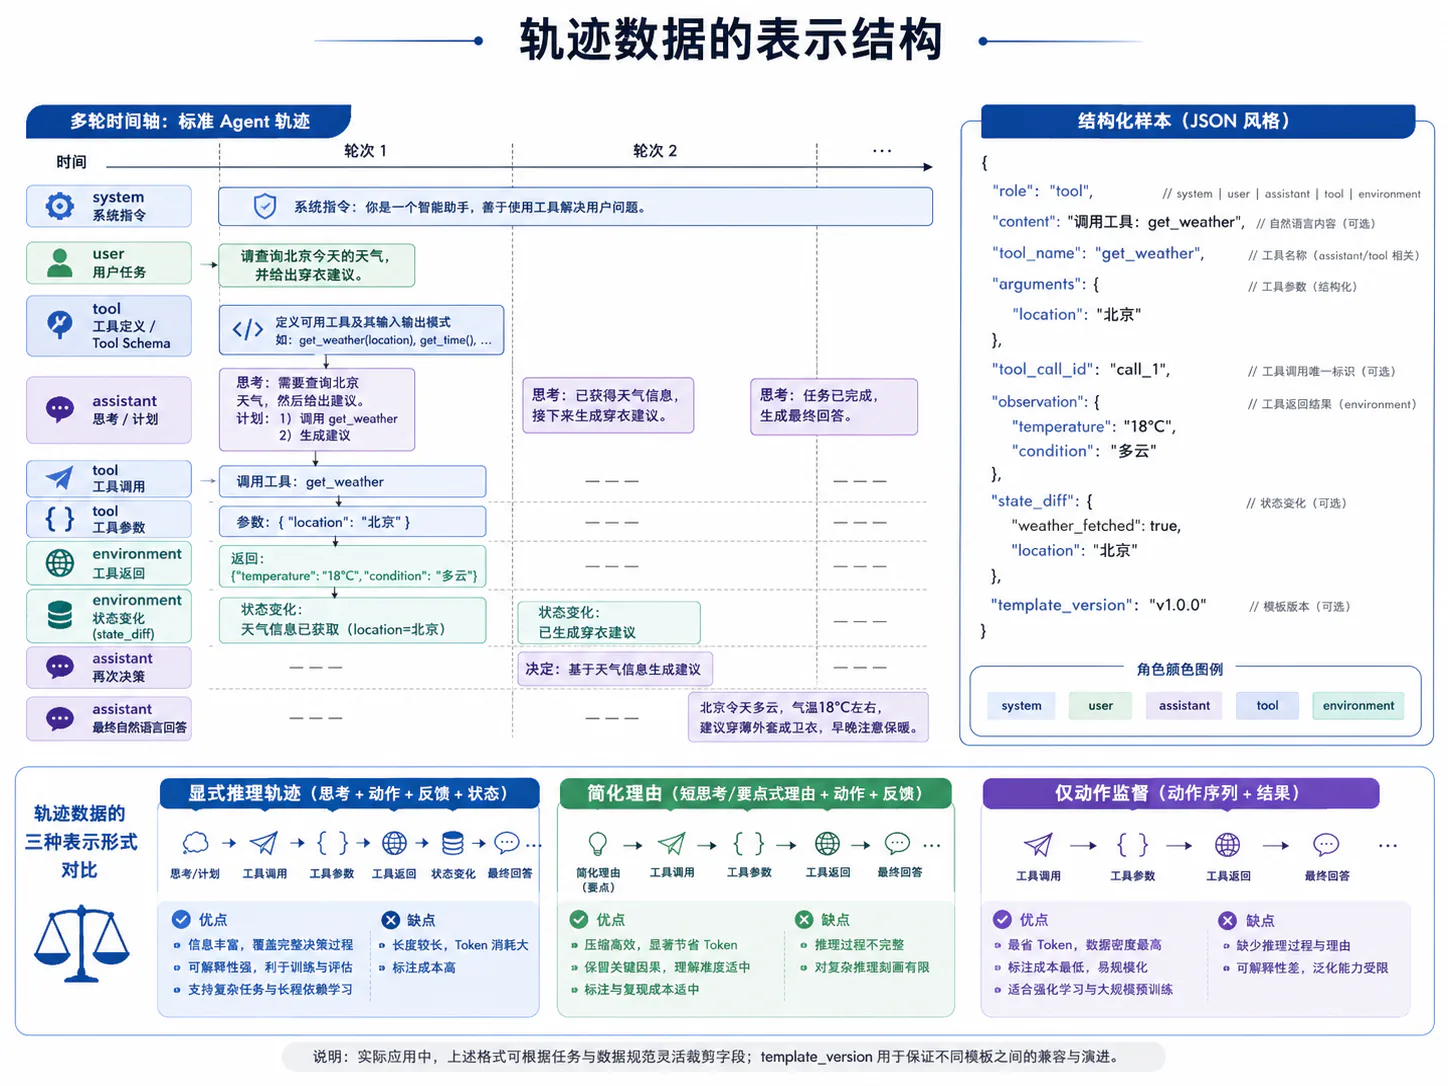The width and height of the screenshot is (1448, 1086).
Task: Click the 压缩高效, 显著节省 Token bullet
Action: point(661,945)
